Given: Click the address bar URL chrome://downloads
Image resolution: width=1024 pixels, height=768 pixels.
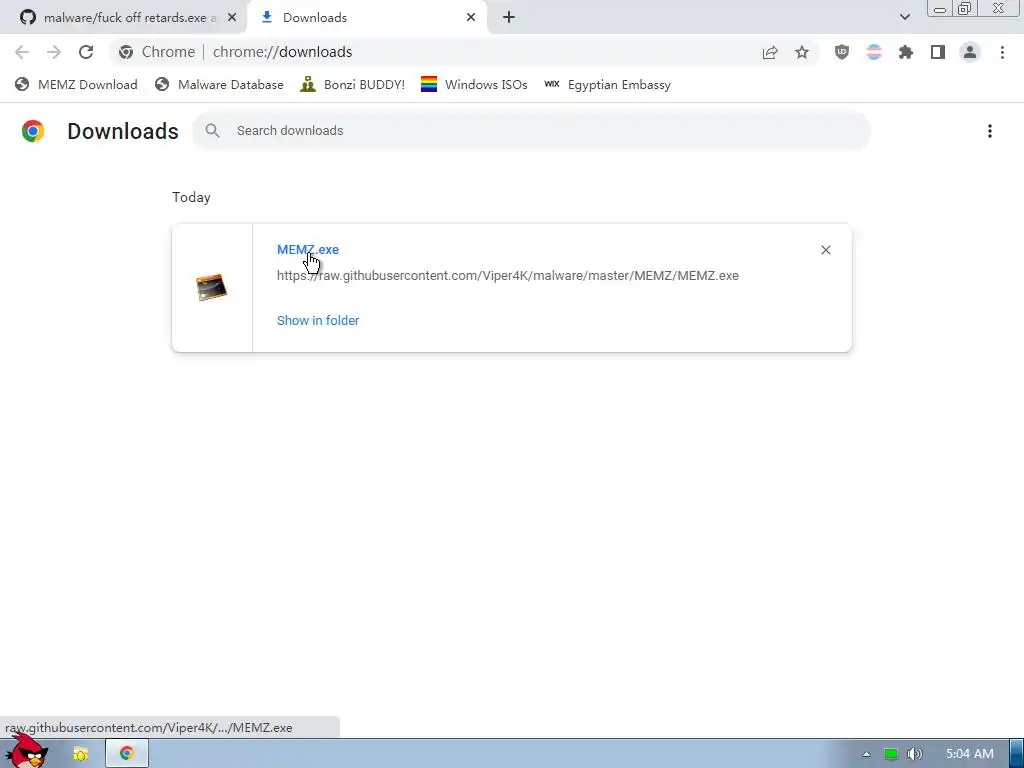Looking at the screenshot, I should [x=282, y=52].
